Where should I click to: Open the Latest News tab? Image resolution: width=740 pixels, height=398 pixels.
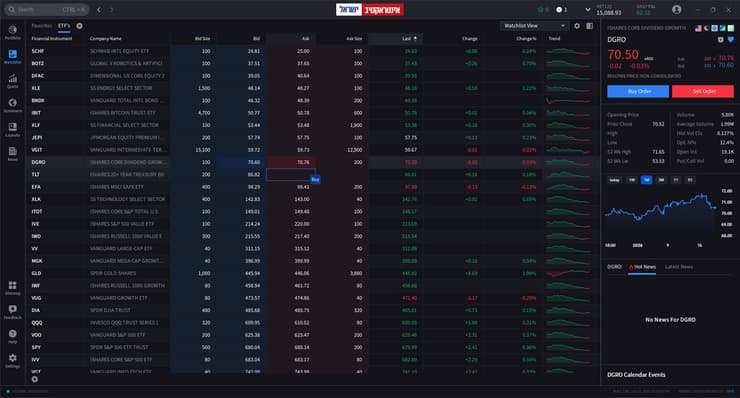click(679, 267)
